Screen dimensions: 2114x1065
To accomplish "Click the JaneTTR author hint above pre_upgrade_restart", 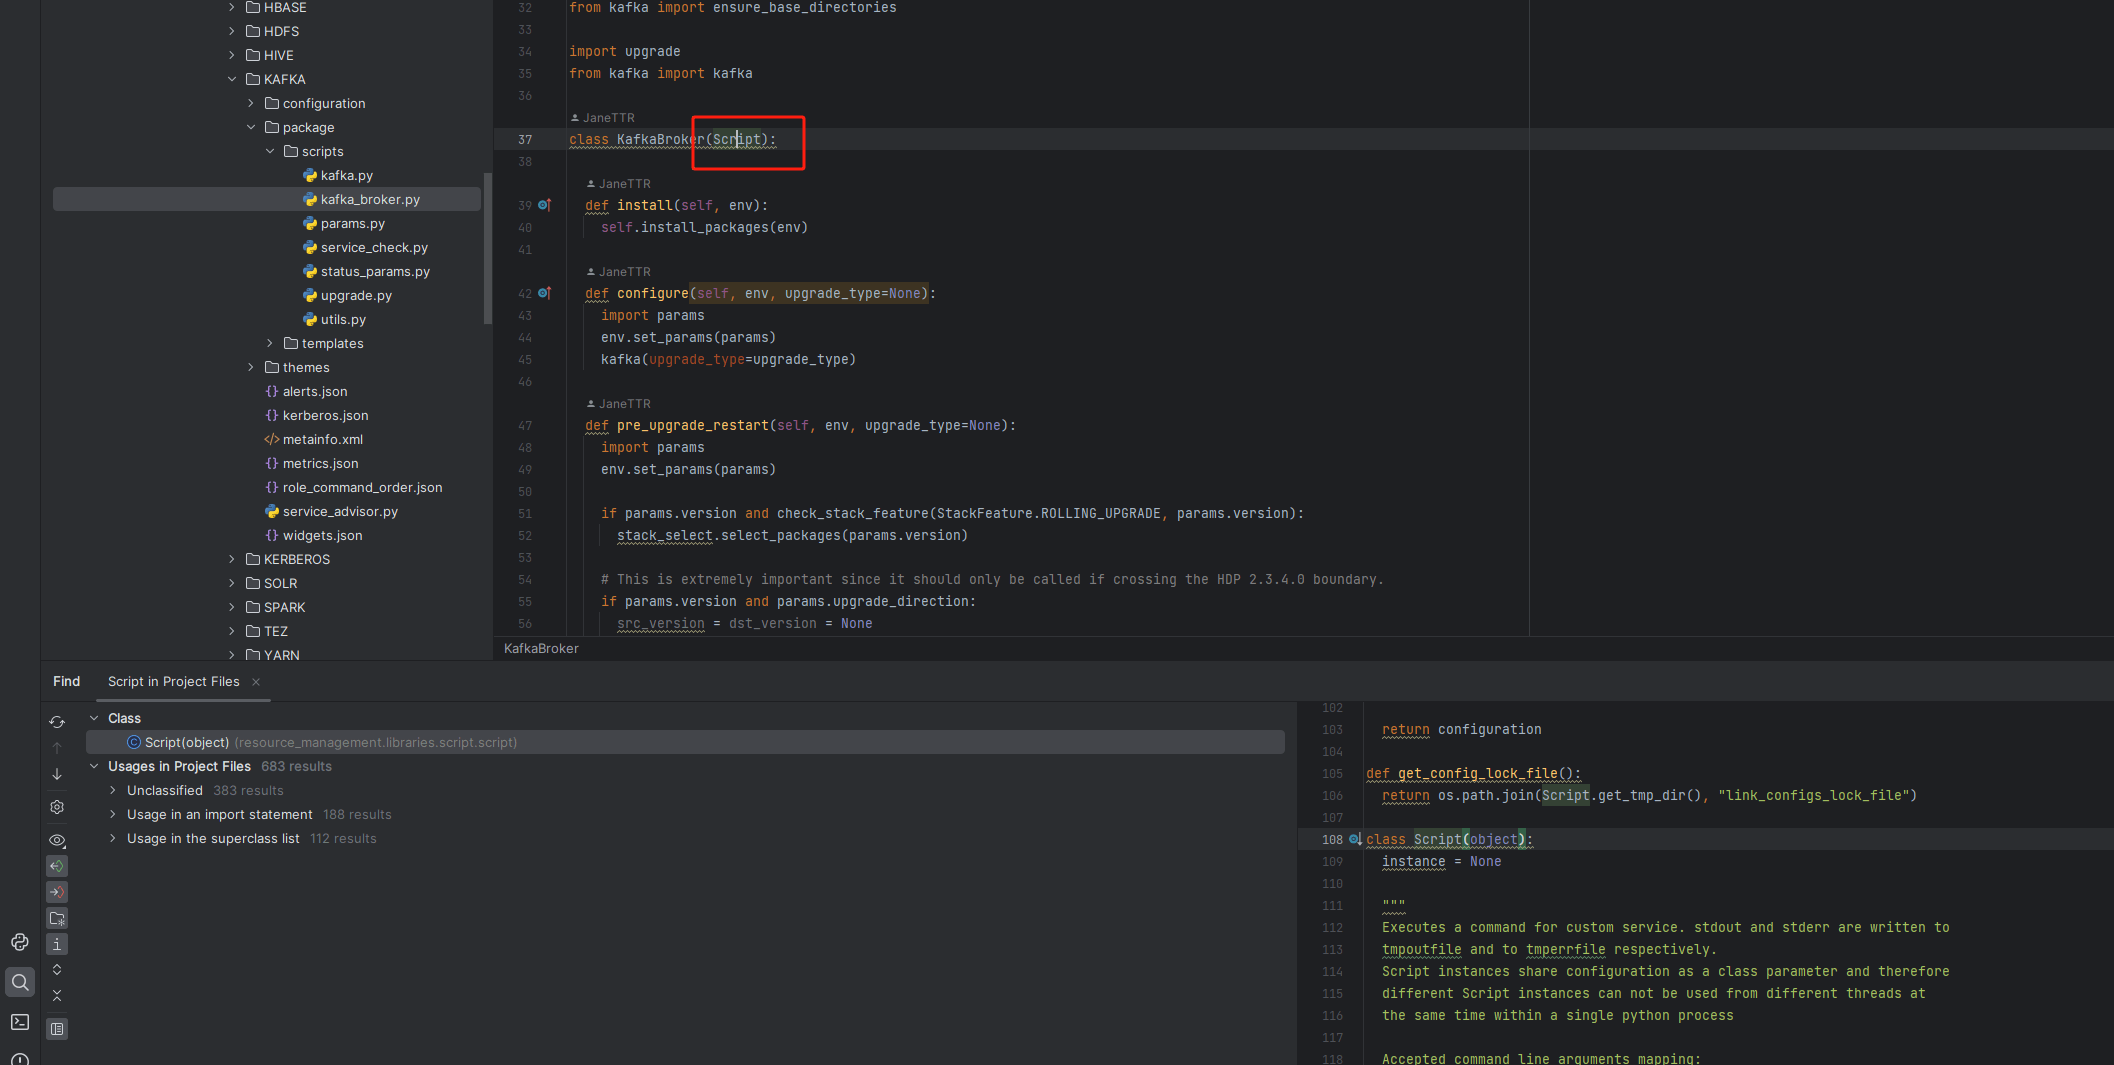I will (618, 404).
